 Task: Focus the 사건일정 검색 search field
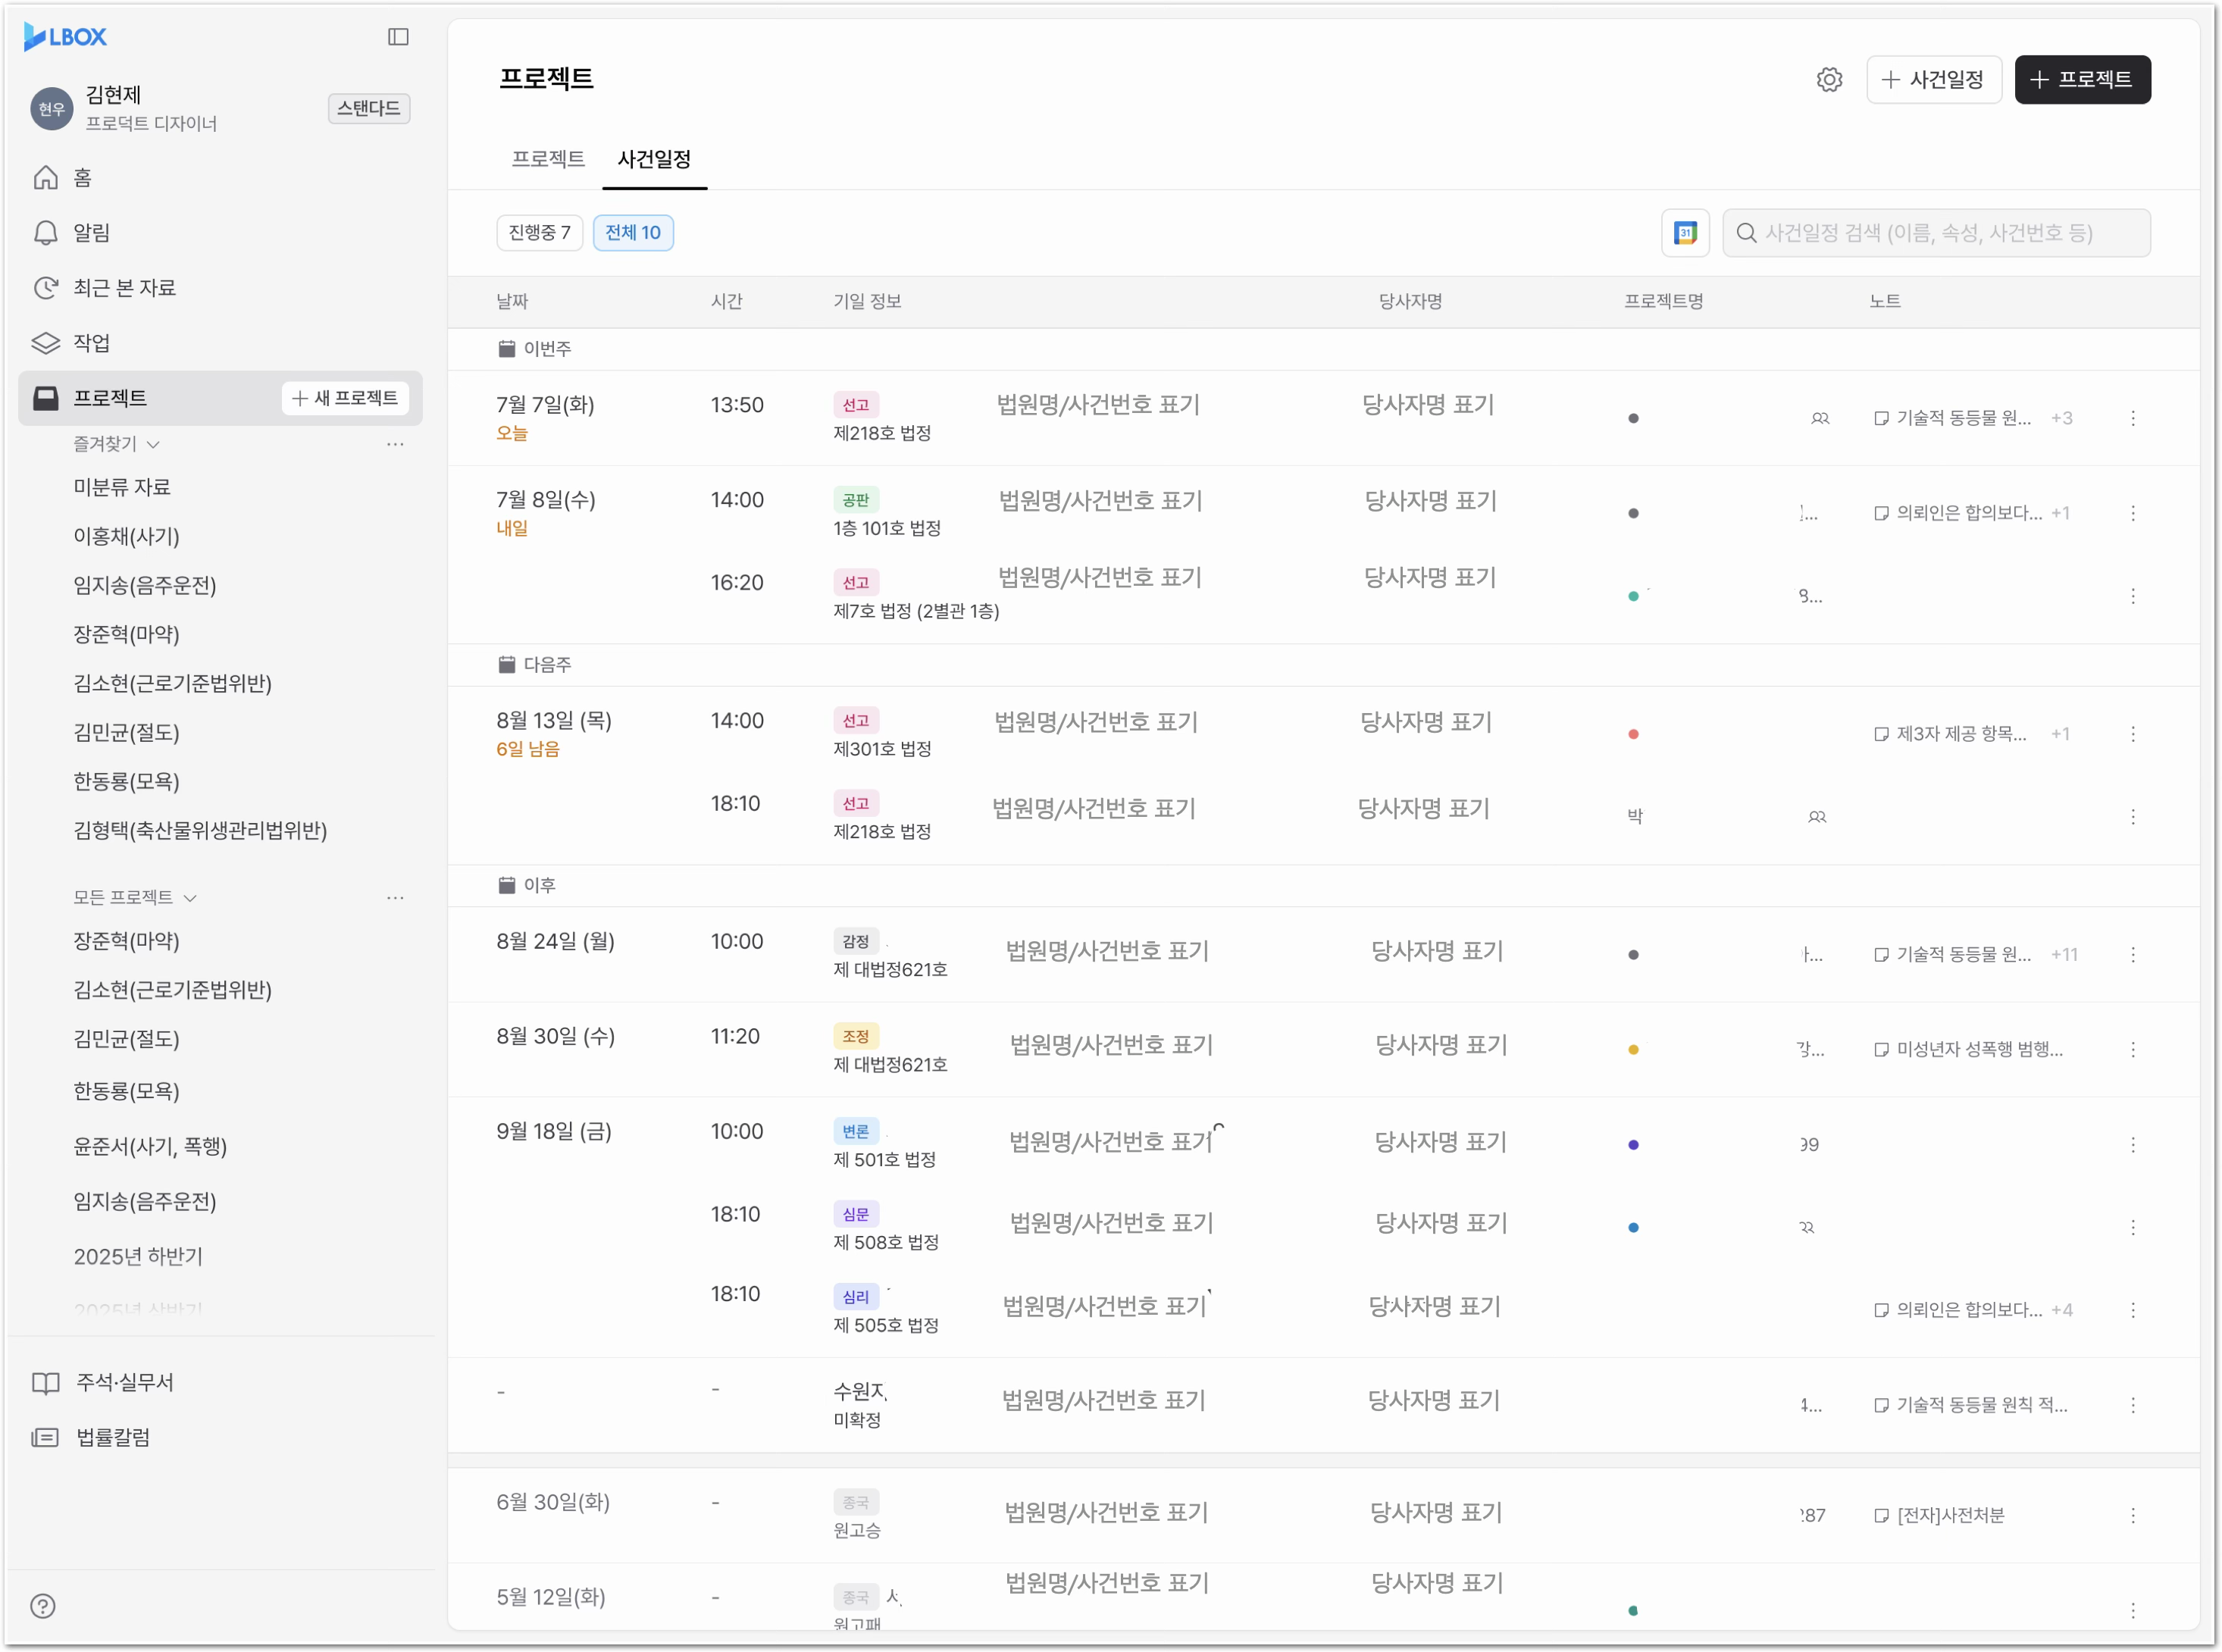tap(1936, 233)
